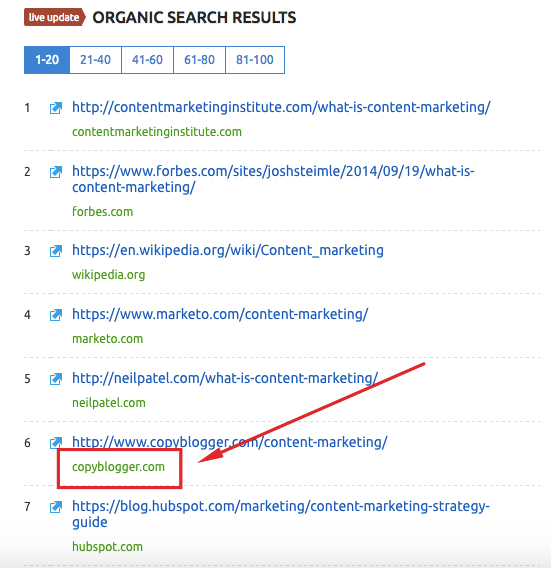Click the live update badge
Viewport: 551px width, 568px height.
coord(54,17)
